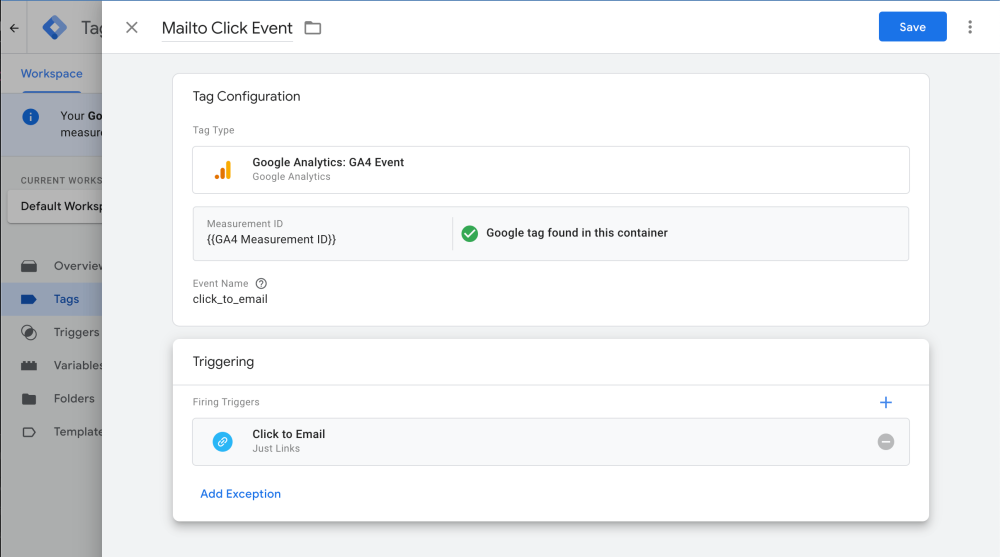Open the three-dot more options menu
The width and height of the screenshot is (1000, 557).
(x=969, y=27)
